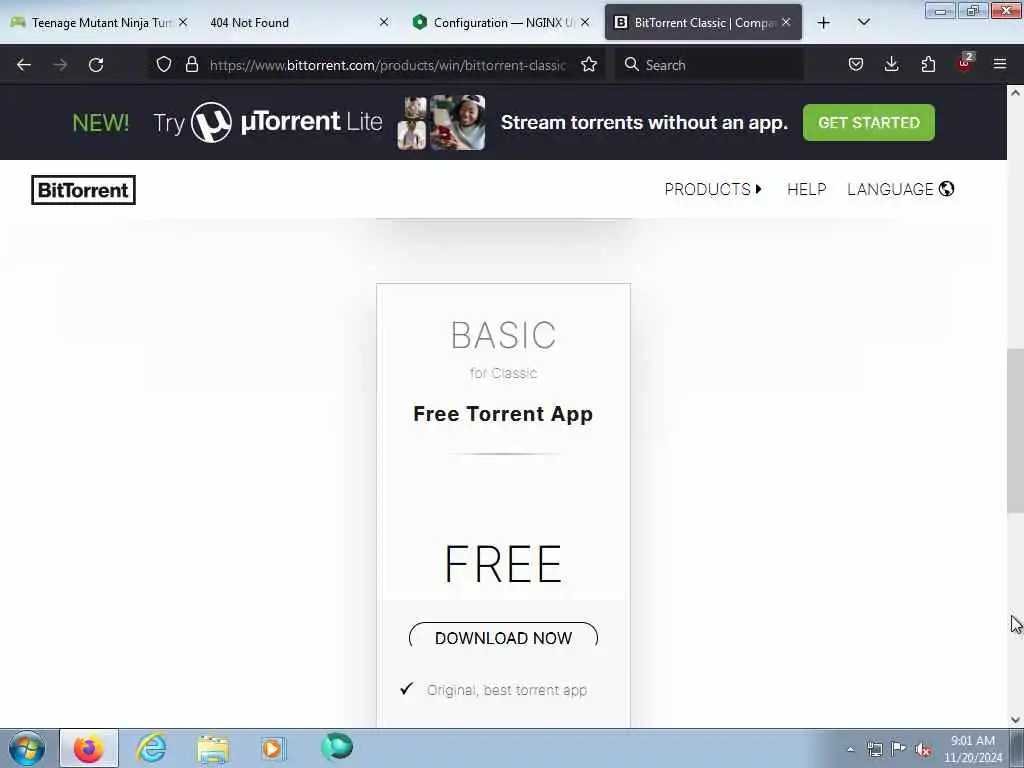Image resolution: width=1024 pixels, height=768 pixels.
Task: Reload the BitTorrent page
Action: pyautogui.click(x=96, y=65)
